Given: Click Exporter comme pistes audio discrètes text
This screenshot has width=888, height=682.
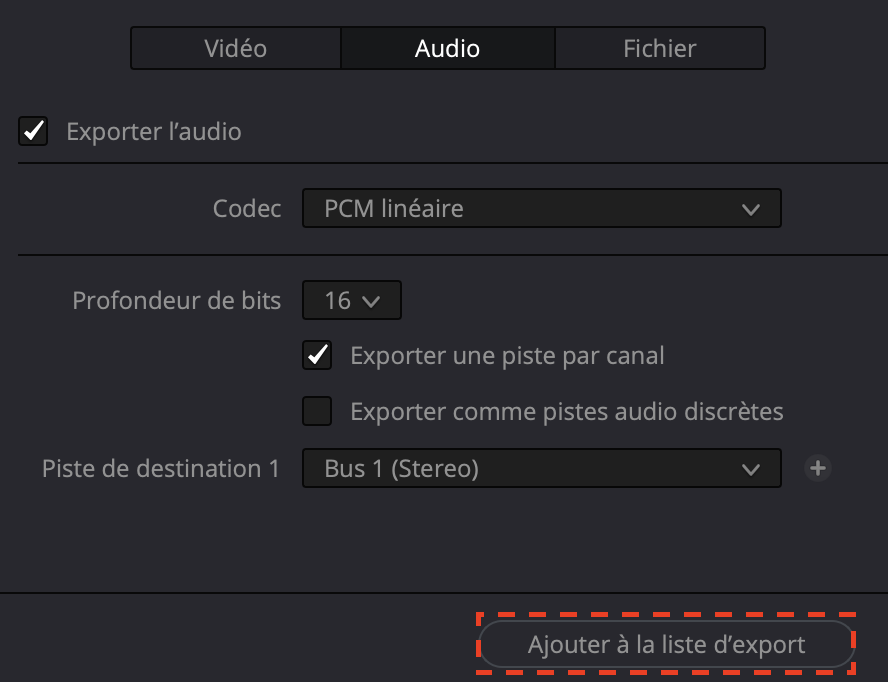Looking at the screenshot, I should coord(566,411).
